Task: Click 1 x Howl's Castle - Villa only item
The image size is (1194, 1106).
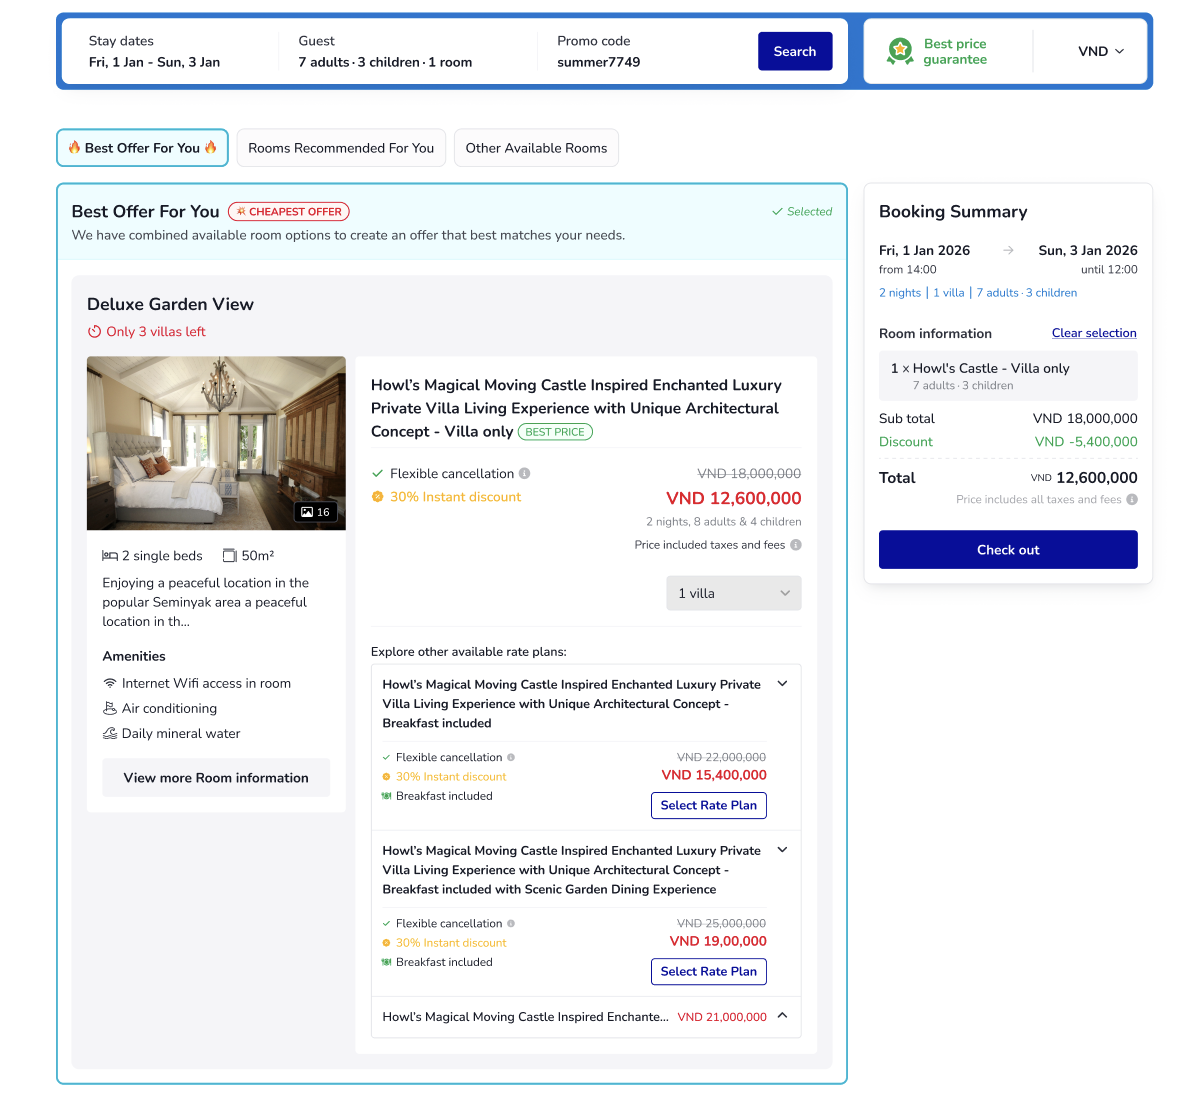Action: coord(1008,376)
